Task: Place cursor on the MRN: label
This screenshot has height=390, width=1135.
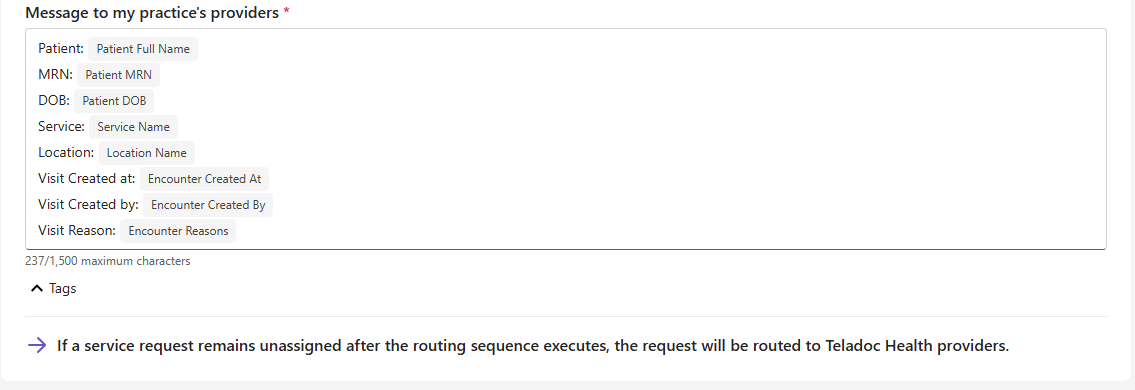Action: 56,75
